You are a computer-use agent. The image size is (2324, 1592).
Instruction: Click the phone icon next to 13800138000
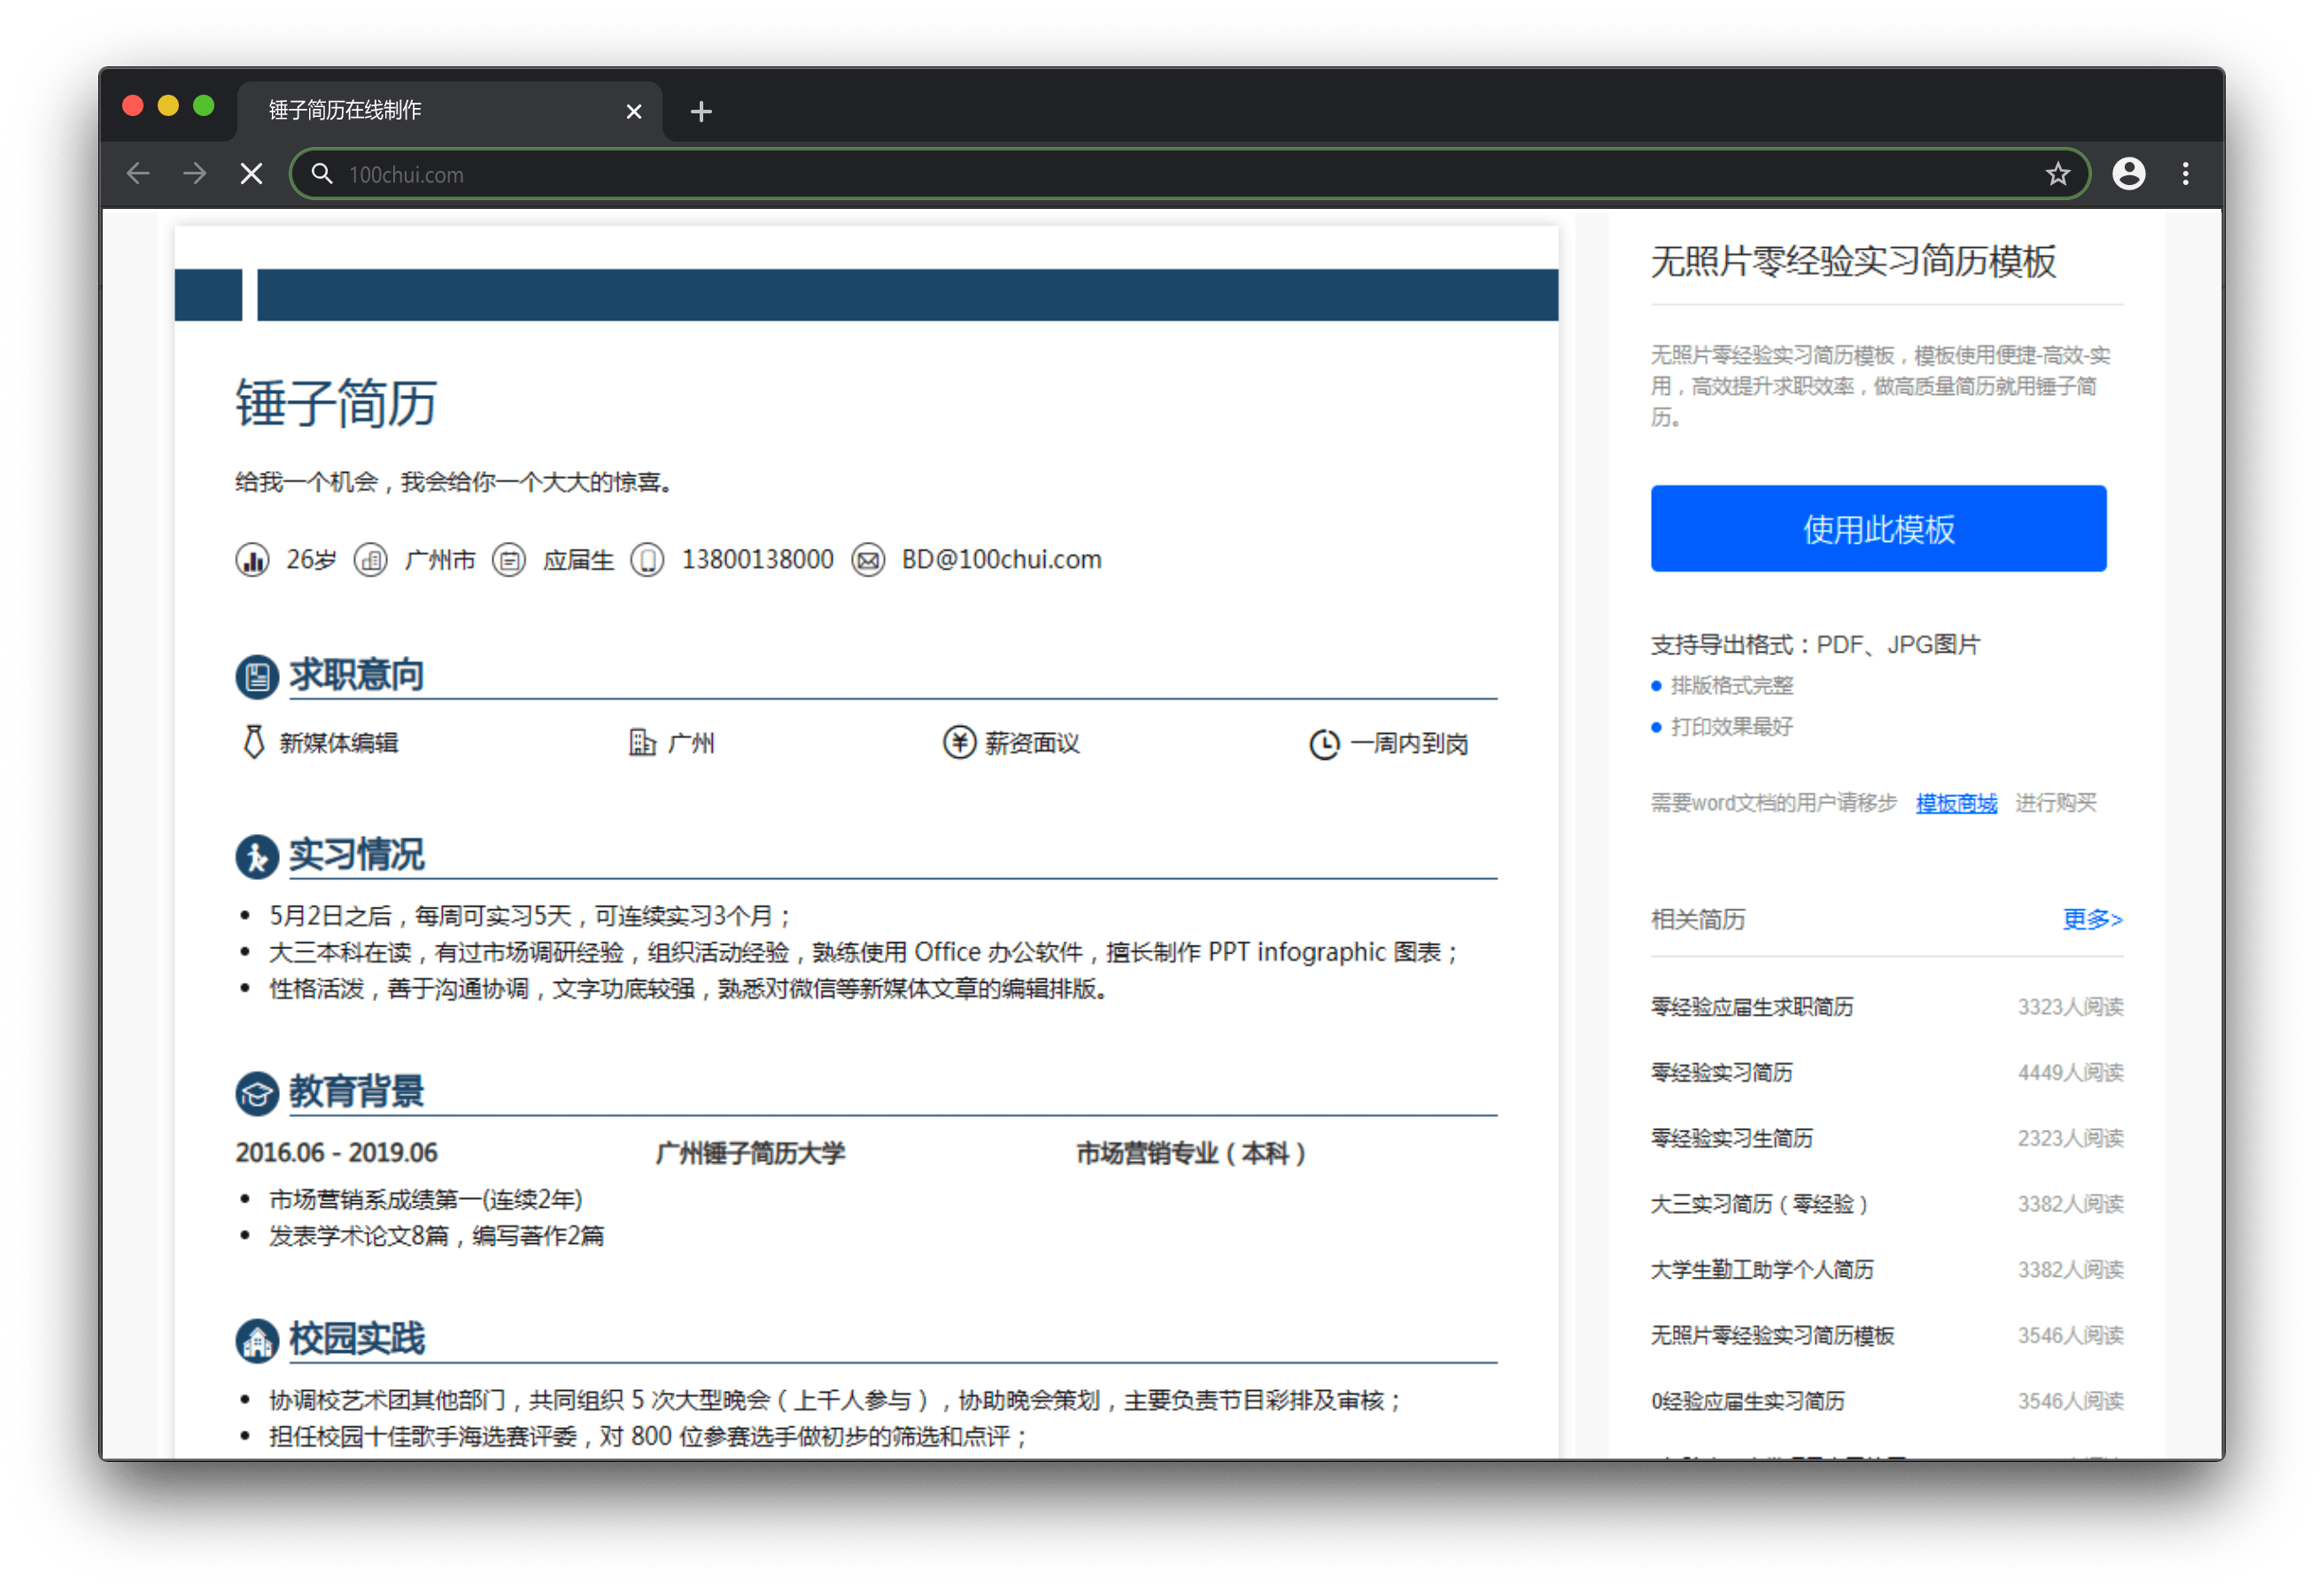(x=647, y=560)
